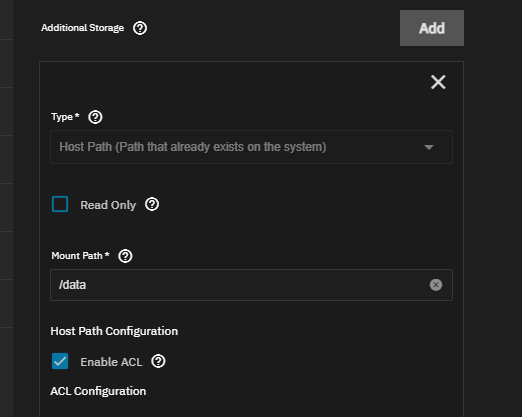Show help for the Enable ACL option

tap(158, 361)
